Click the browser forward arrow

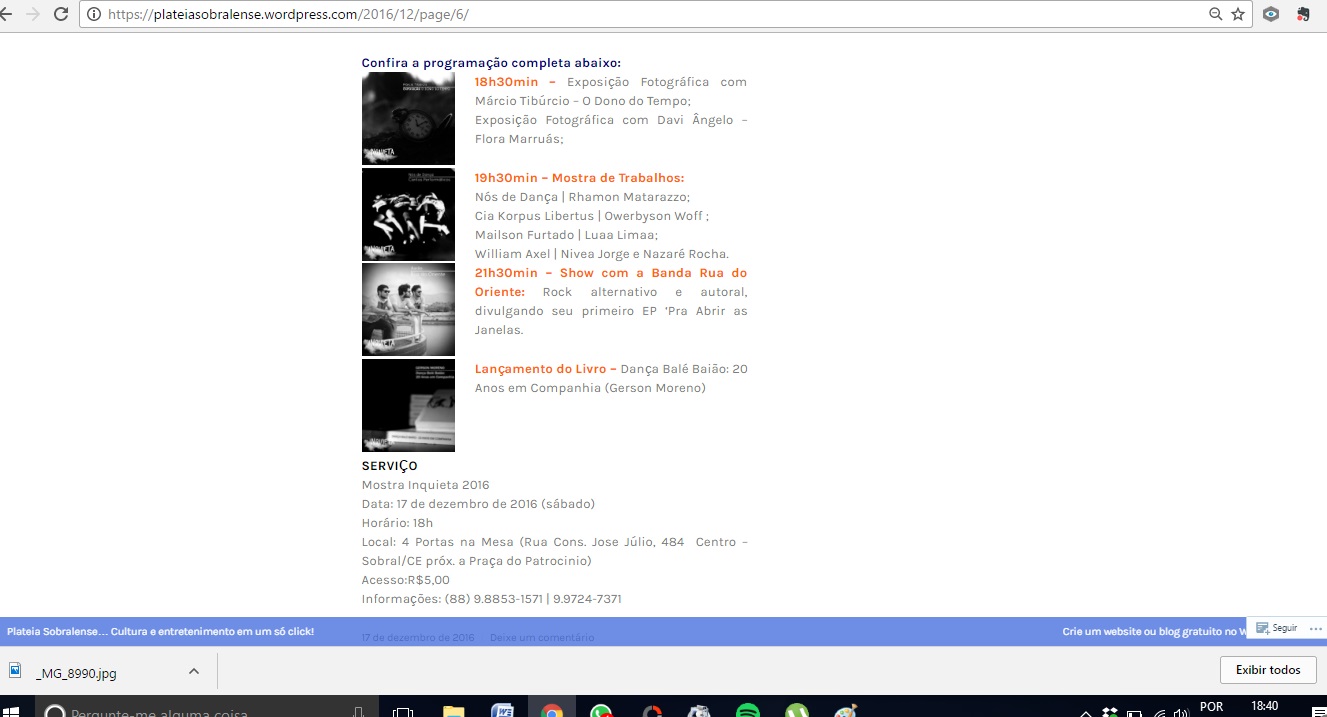pos(33,14)
